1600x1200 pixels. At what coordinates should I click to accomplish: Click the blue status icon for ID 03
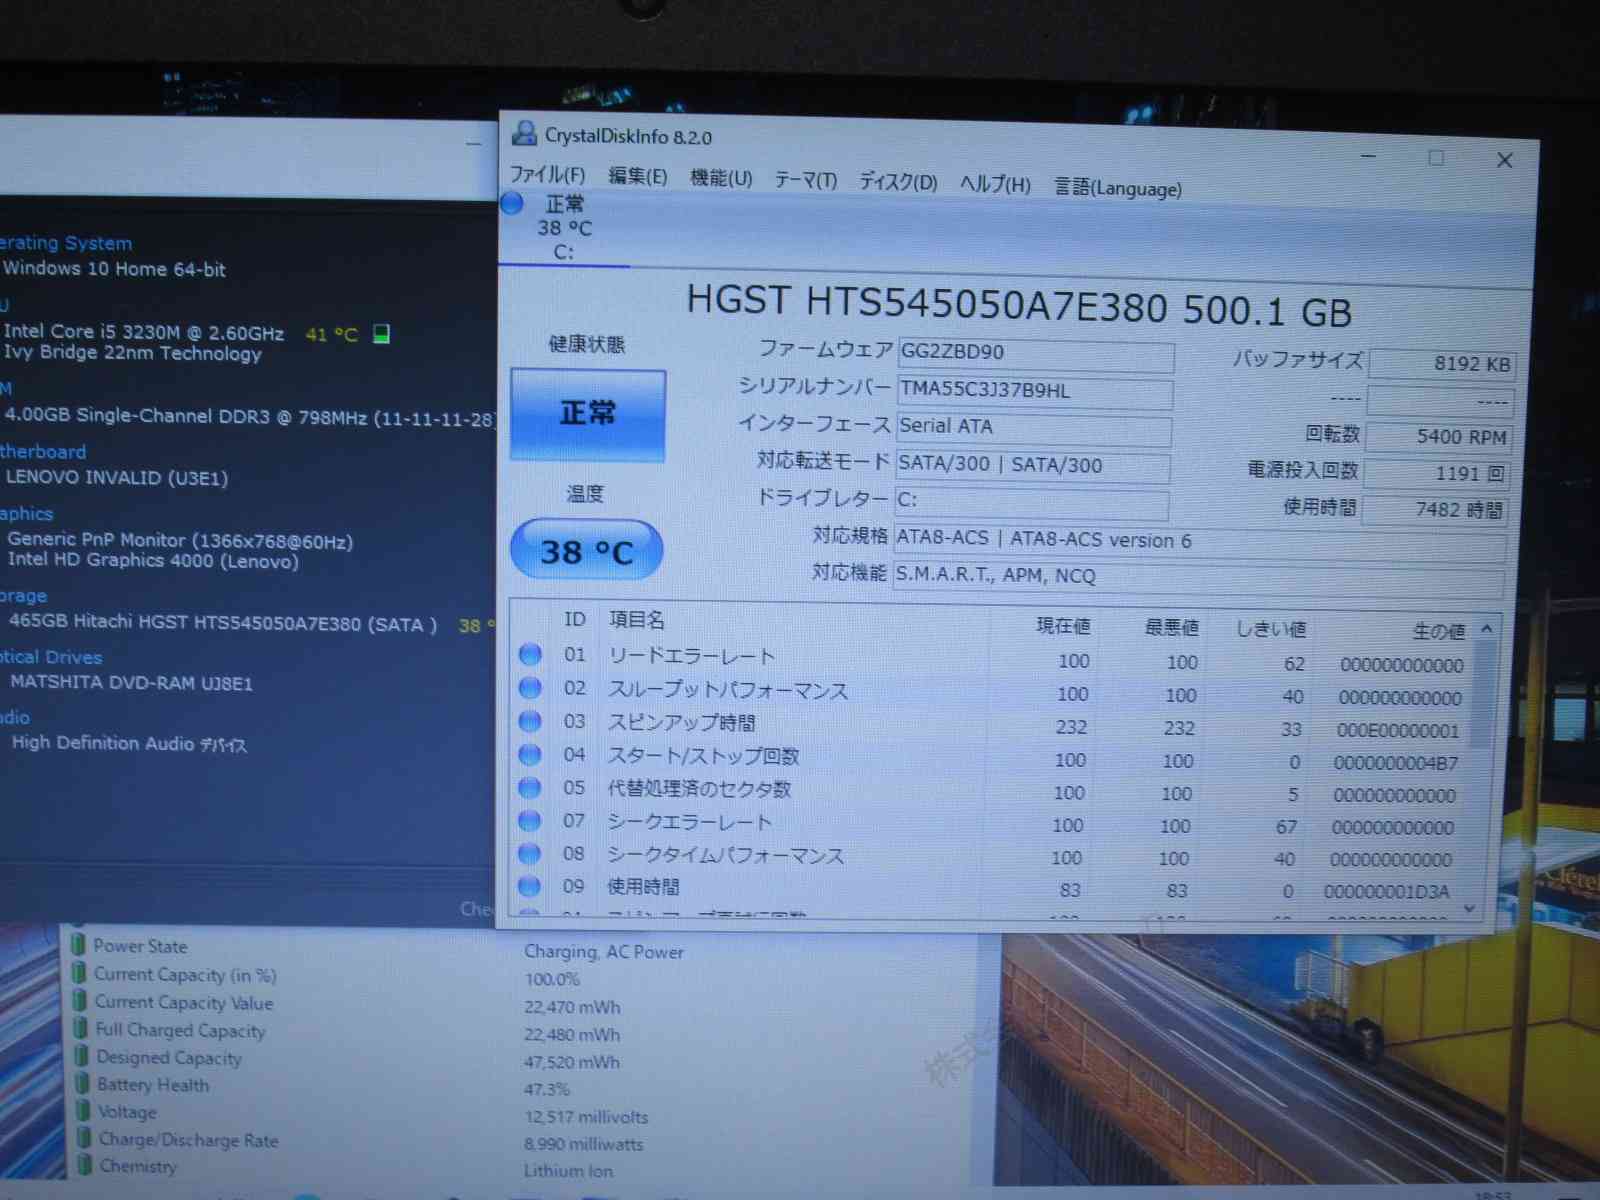[x=530, y=721]
